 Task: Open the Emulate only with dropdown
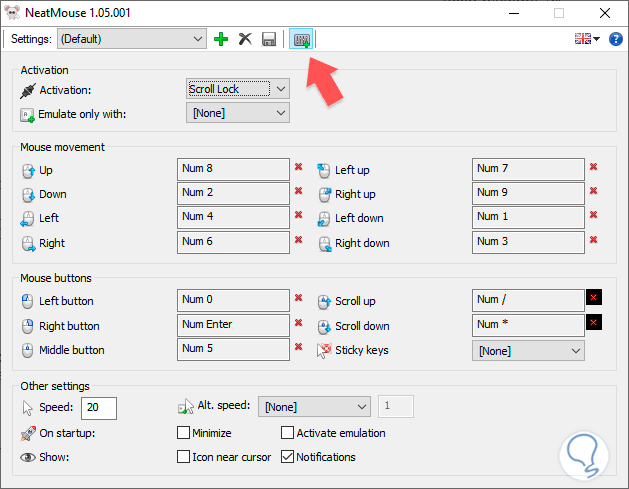[238, 113]
